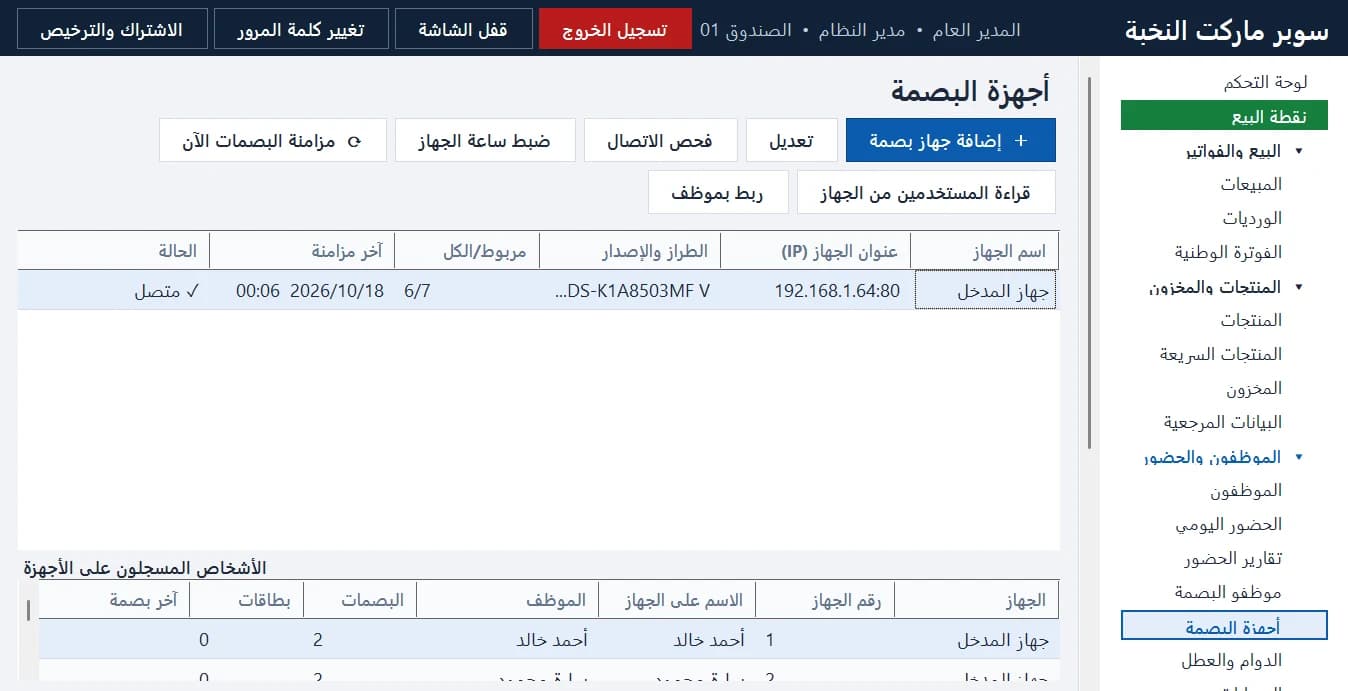Sort by آخر مزامنة column header
The height and width of the screenshot is (691, 1348).
pos(302,251)
